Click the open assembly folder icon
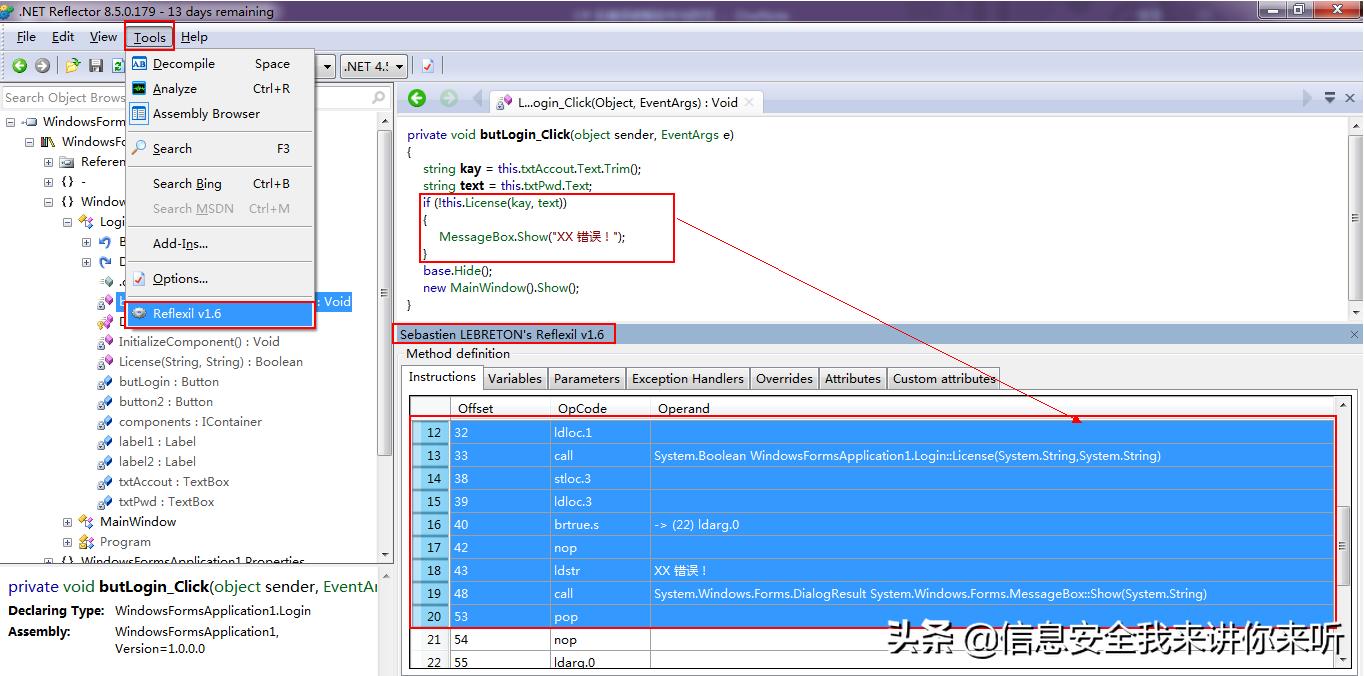The width and height of the screenshot is (1364, 676). (72, 66)
